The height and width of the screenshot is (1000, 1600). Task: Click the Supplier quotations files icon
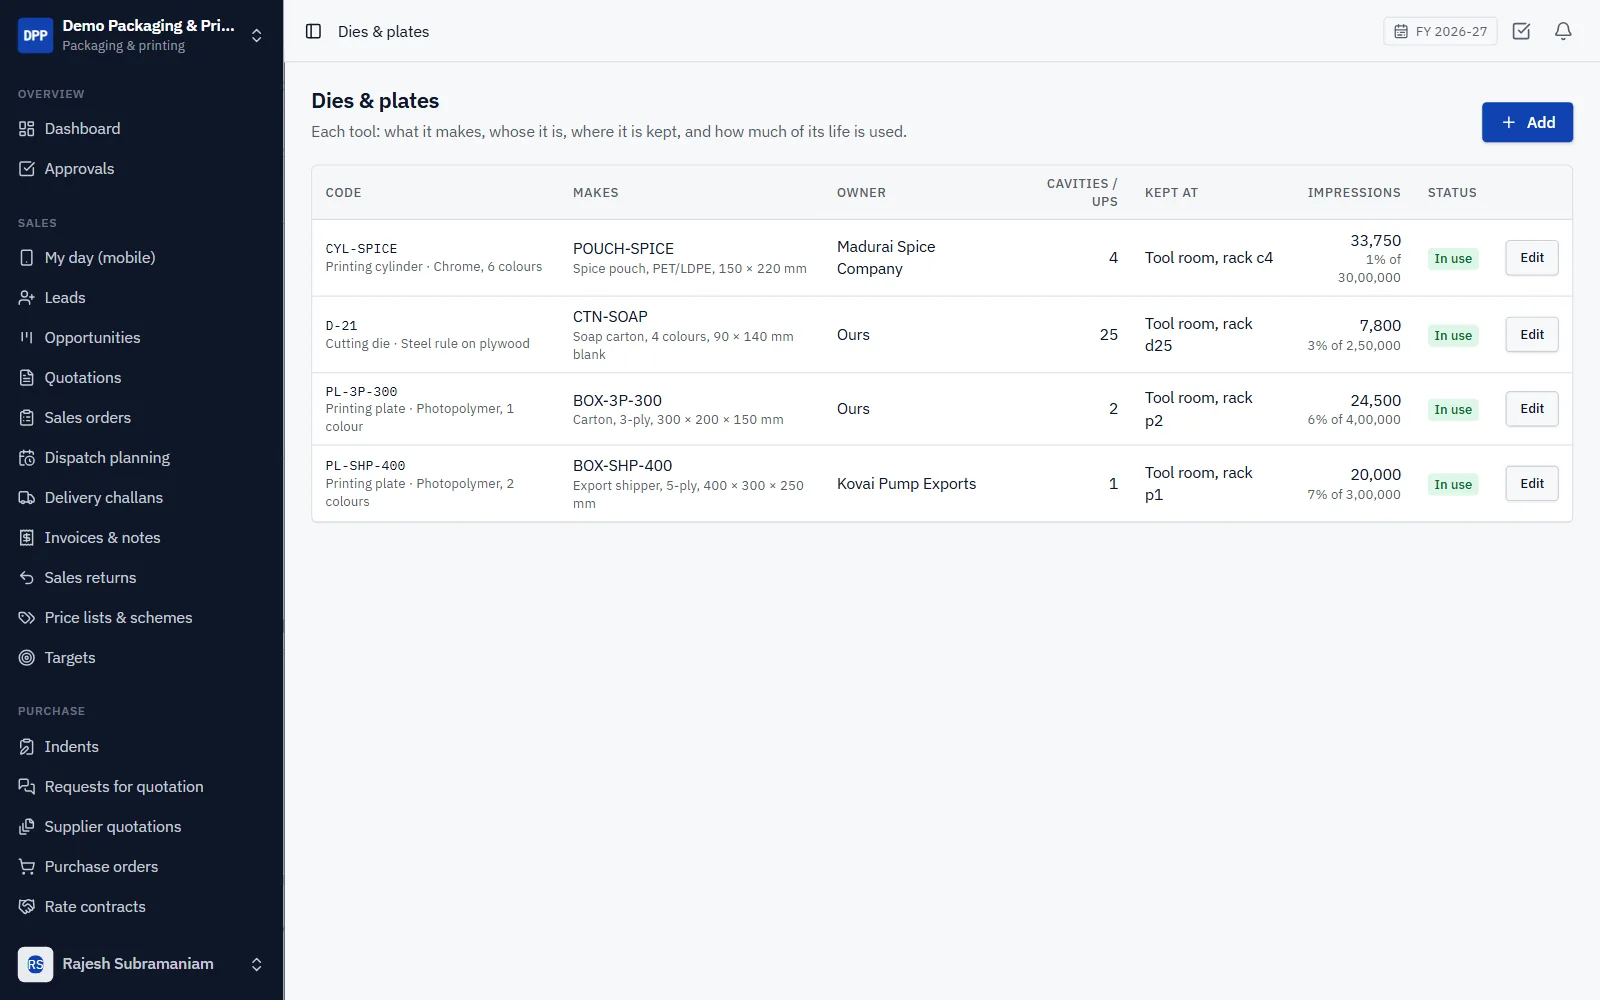pyautogui.click(x=27, y=827)
